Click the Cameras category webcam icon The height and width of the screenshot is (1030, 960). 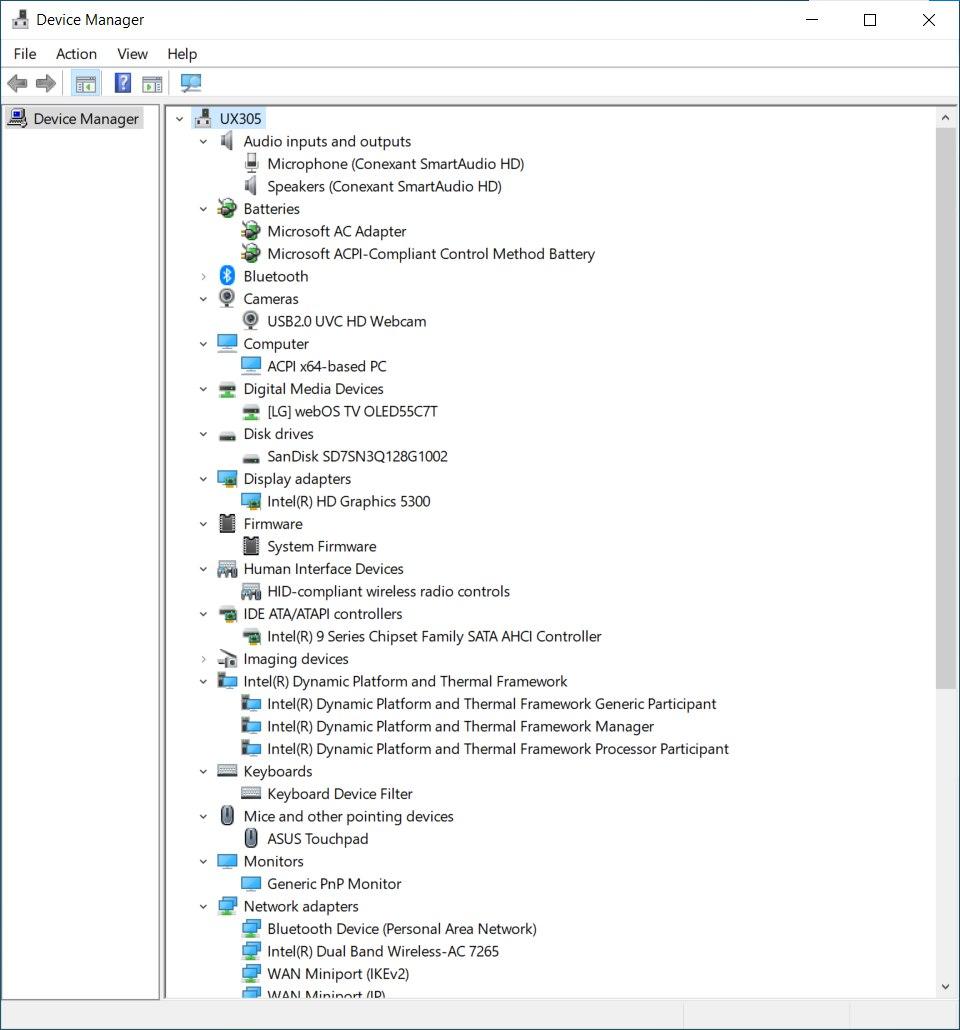pos(227,298)
